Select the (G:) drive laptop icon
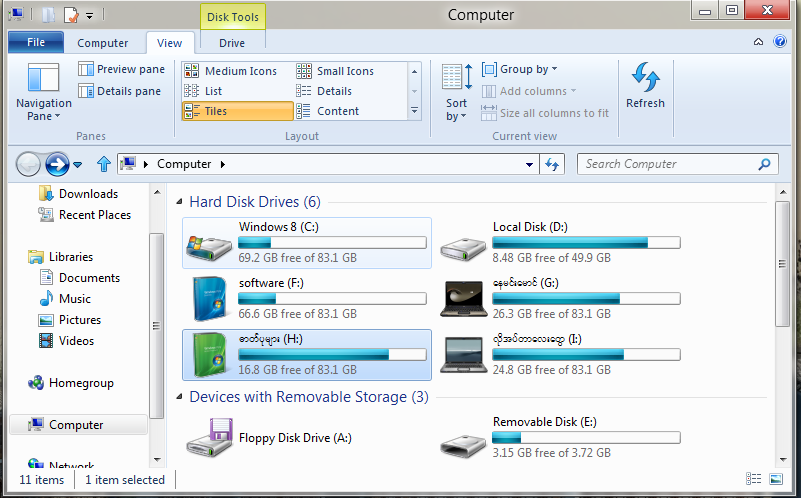801x498 pixels. point(463,299)
